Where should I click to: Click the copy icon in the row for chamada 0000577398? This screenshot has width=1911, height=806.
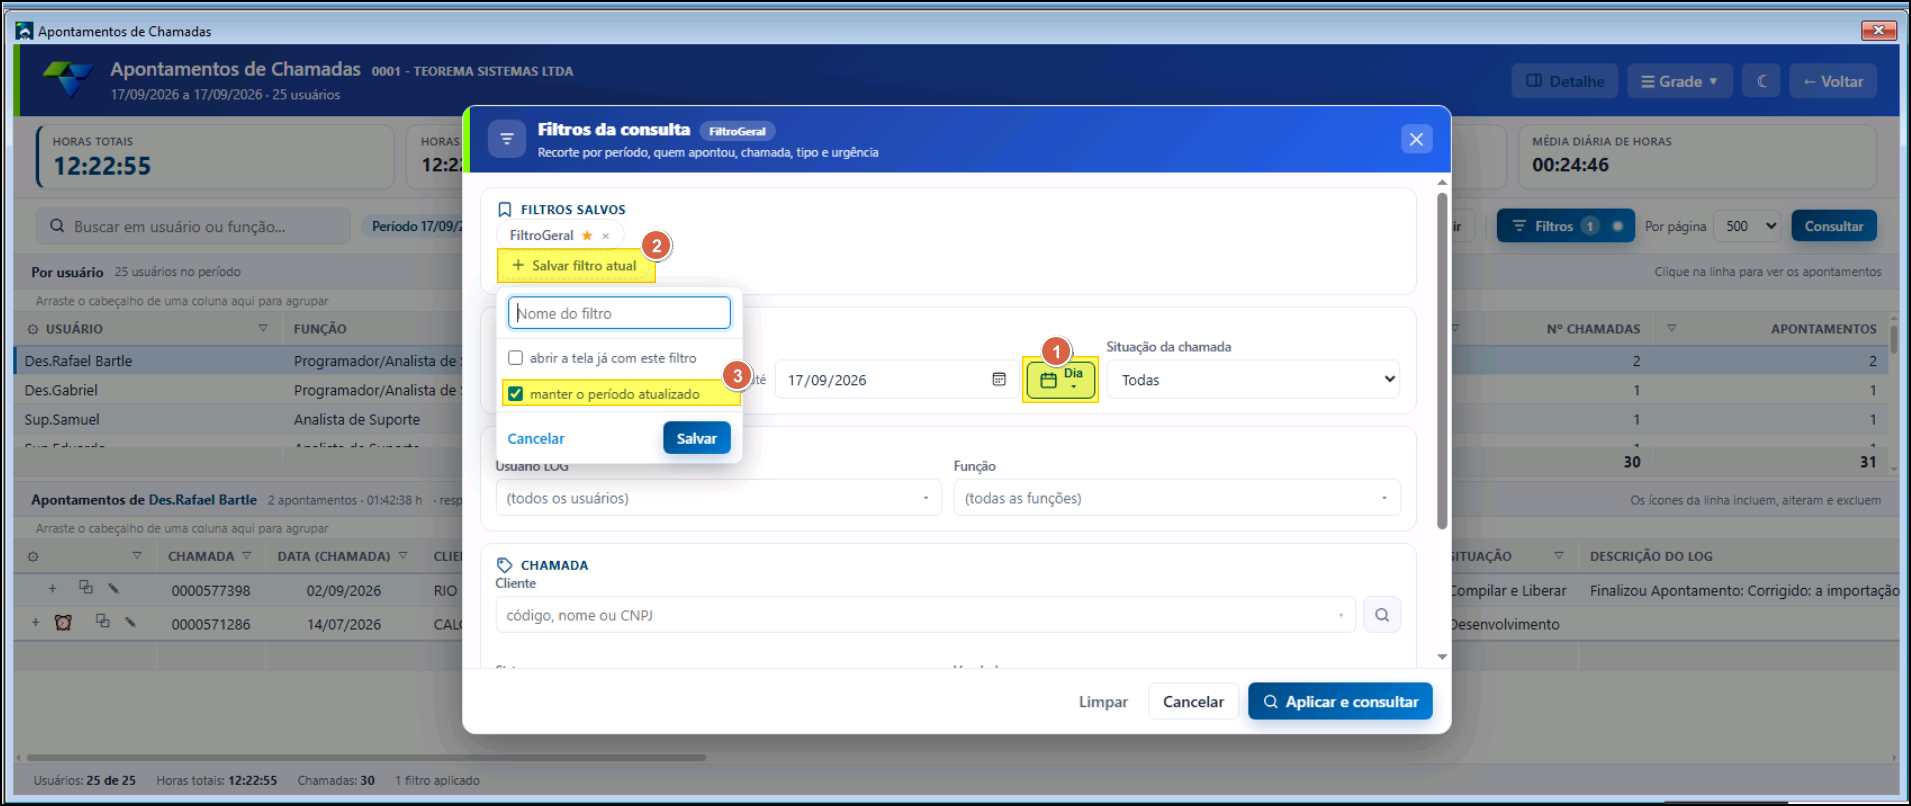[x=86, y=588]
